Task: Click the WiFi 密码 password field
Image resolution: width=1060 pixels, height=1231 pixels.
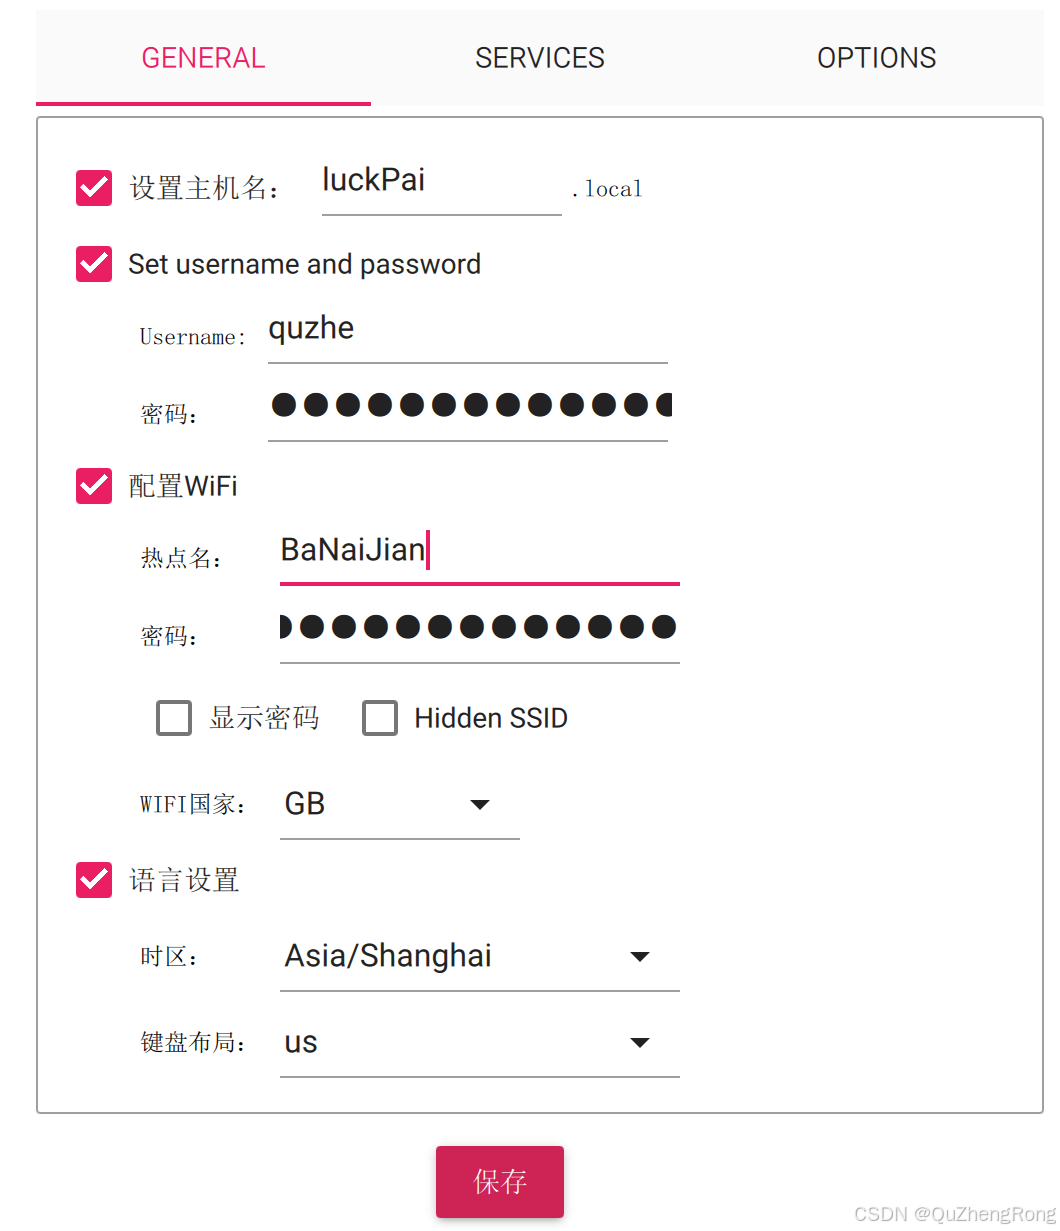Action: tap(479, 628)
